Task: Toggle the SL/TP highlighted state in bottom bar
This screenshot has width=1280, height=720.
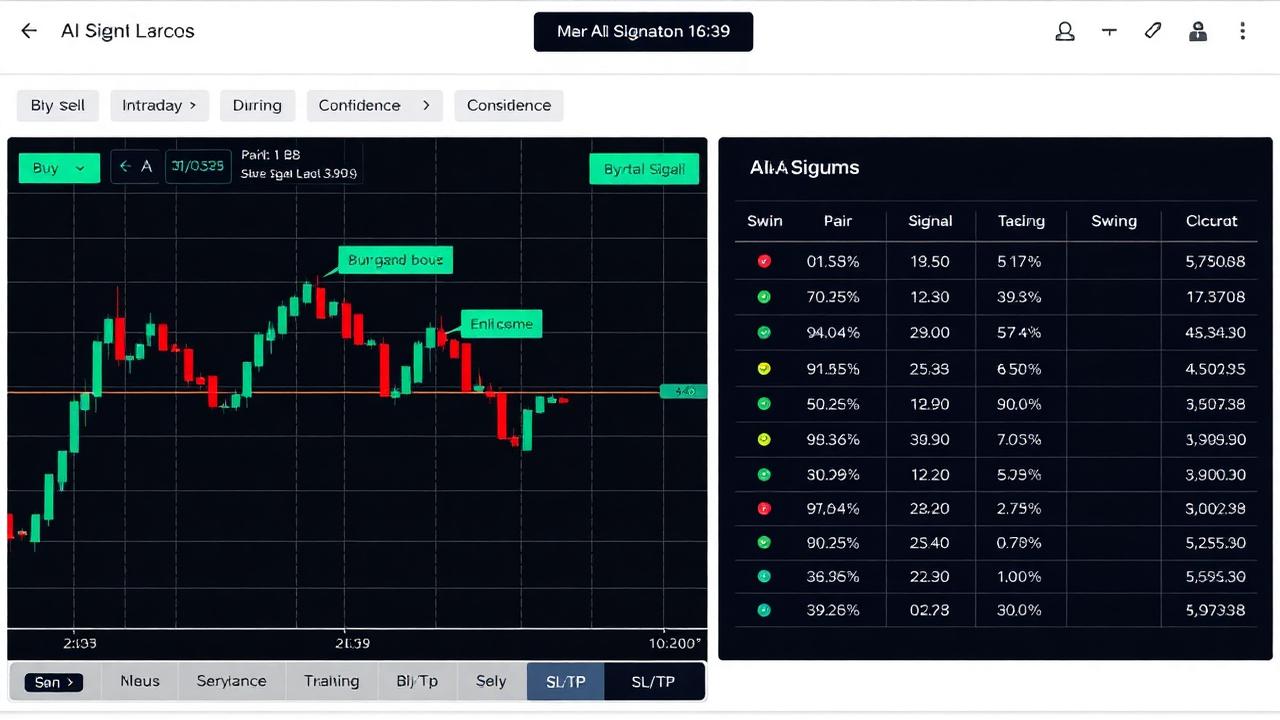Action: coord(565,681)
